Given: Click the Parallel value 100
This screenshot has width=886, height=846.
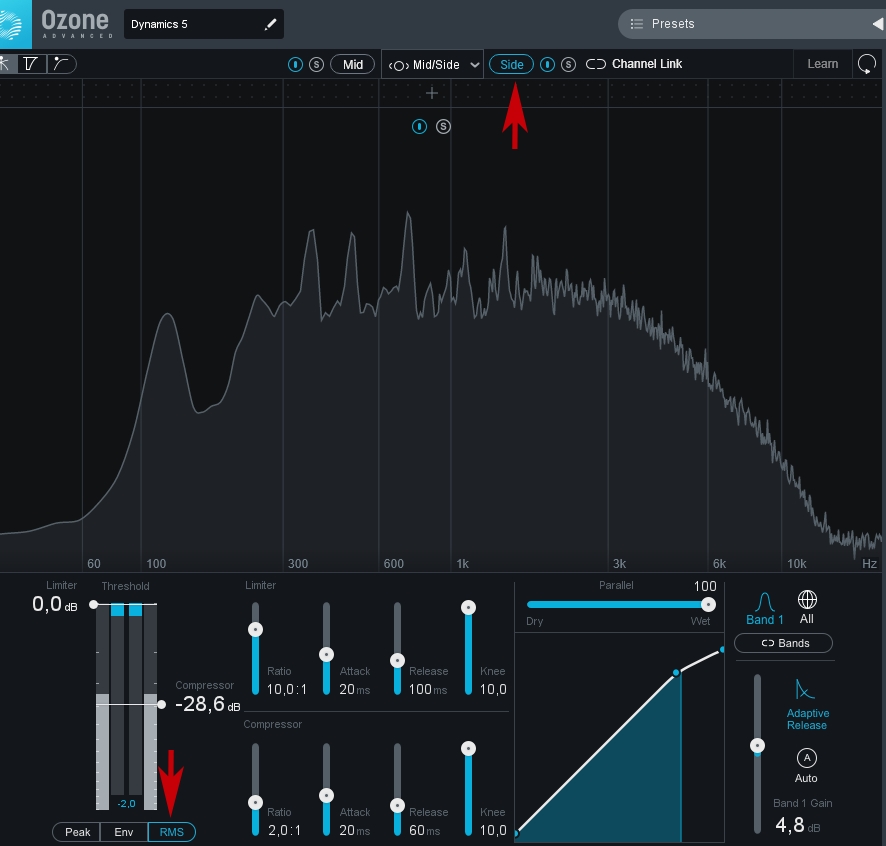Looking at the screenshot, I should tap(705, 587).
